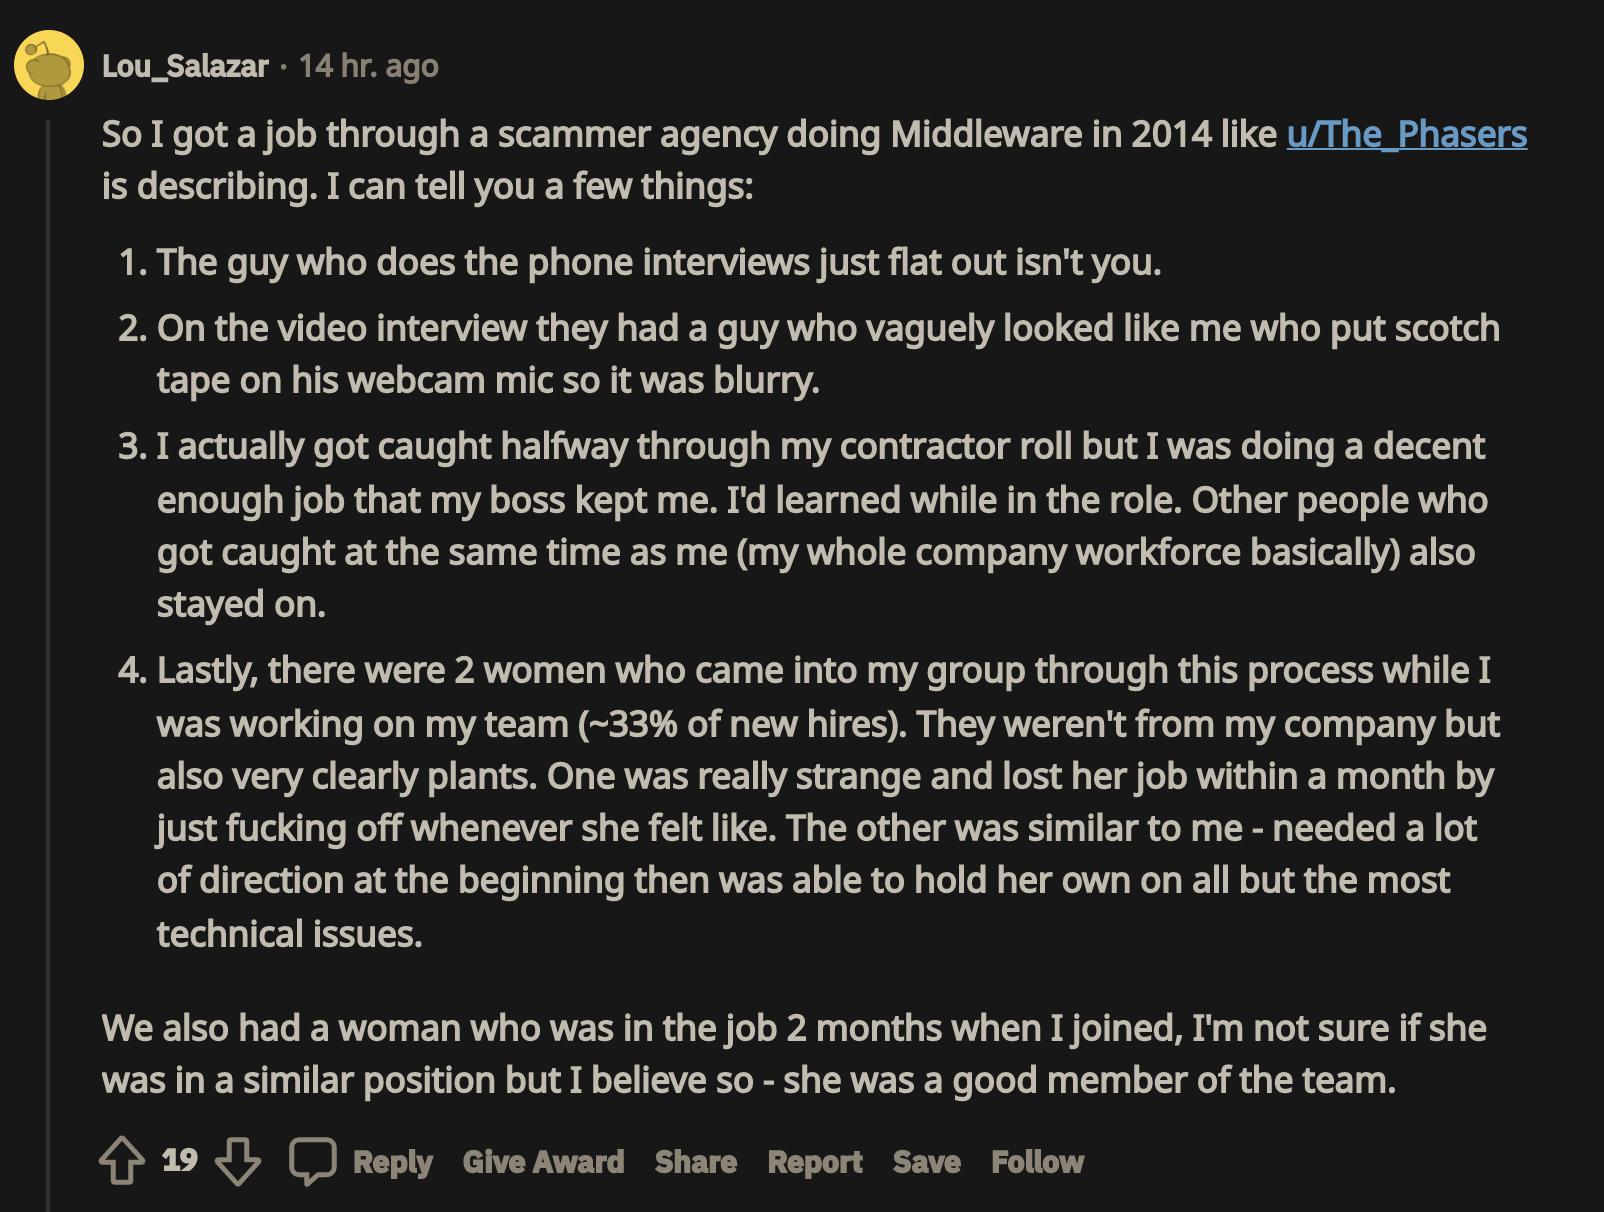
Task: Share this comment
Action: [696, 1162]
